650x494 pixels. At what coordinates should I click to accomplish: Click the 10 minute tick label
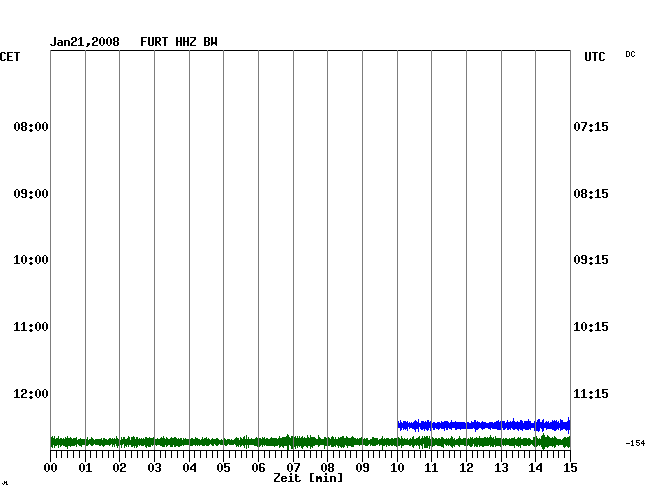[397, 468]
